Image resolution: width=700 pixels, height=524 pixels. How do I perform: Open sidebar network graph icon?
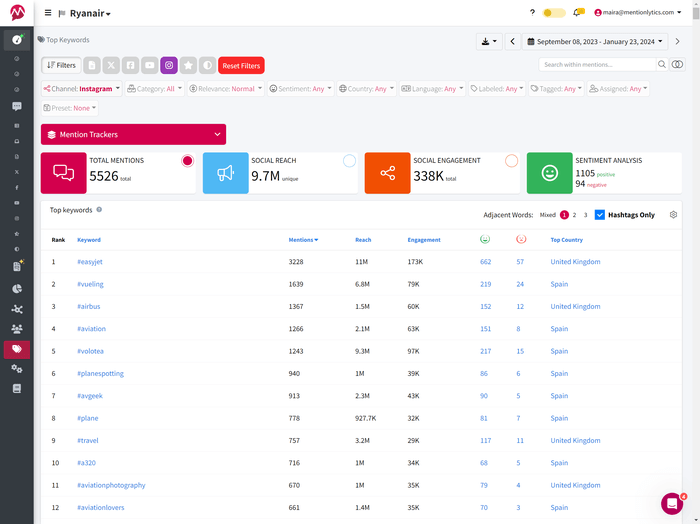pyautogui.click(x=17, y=309)
